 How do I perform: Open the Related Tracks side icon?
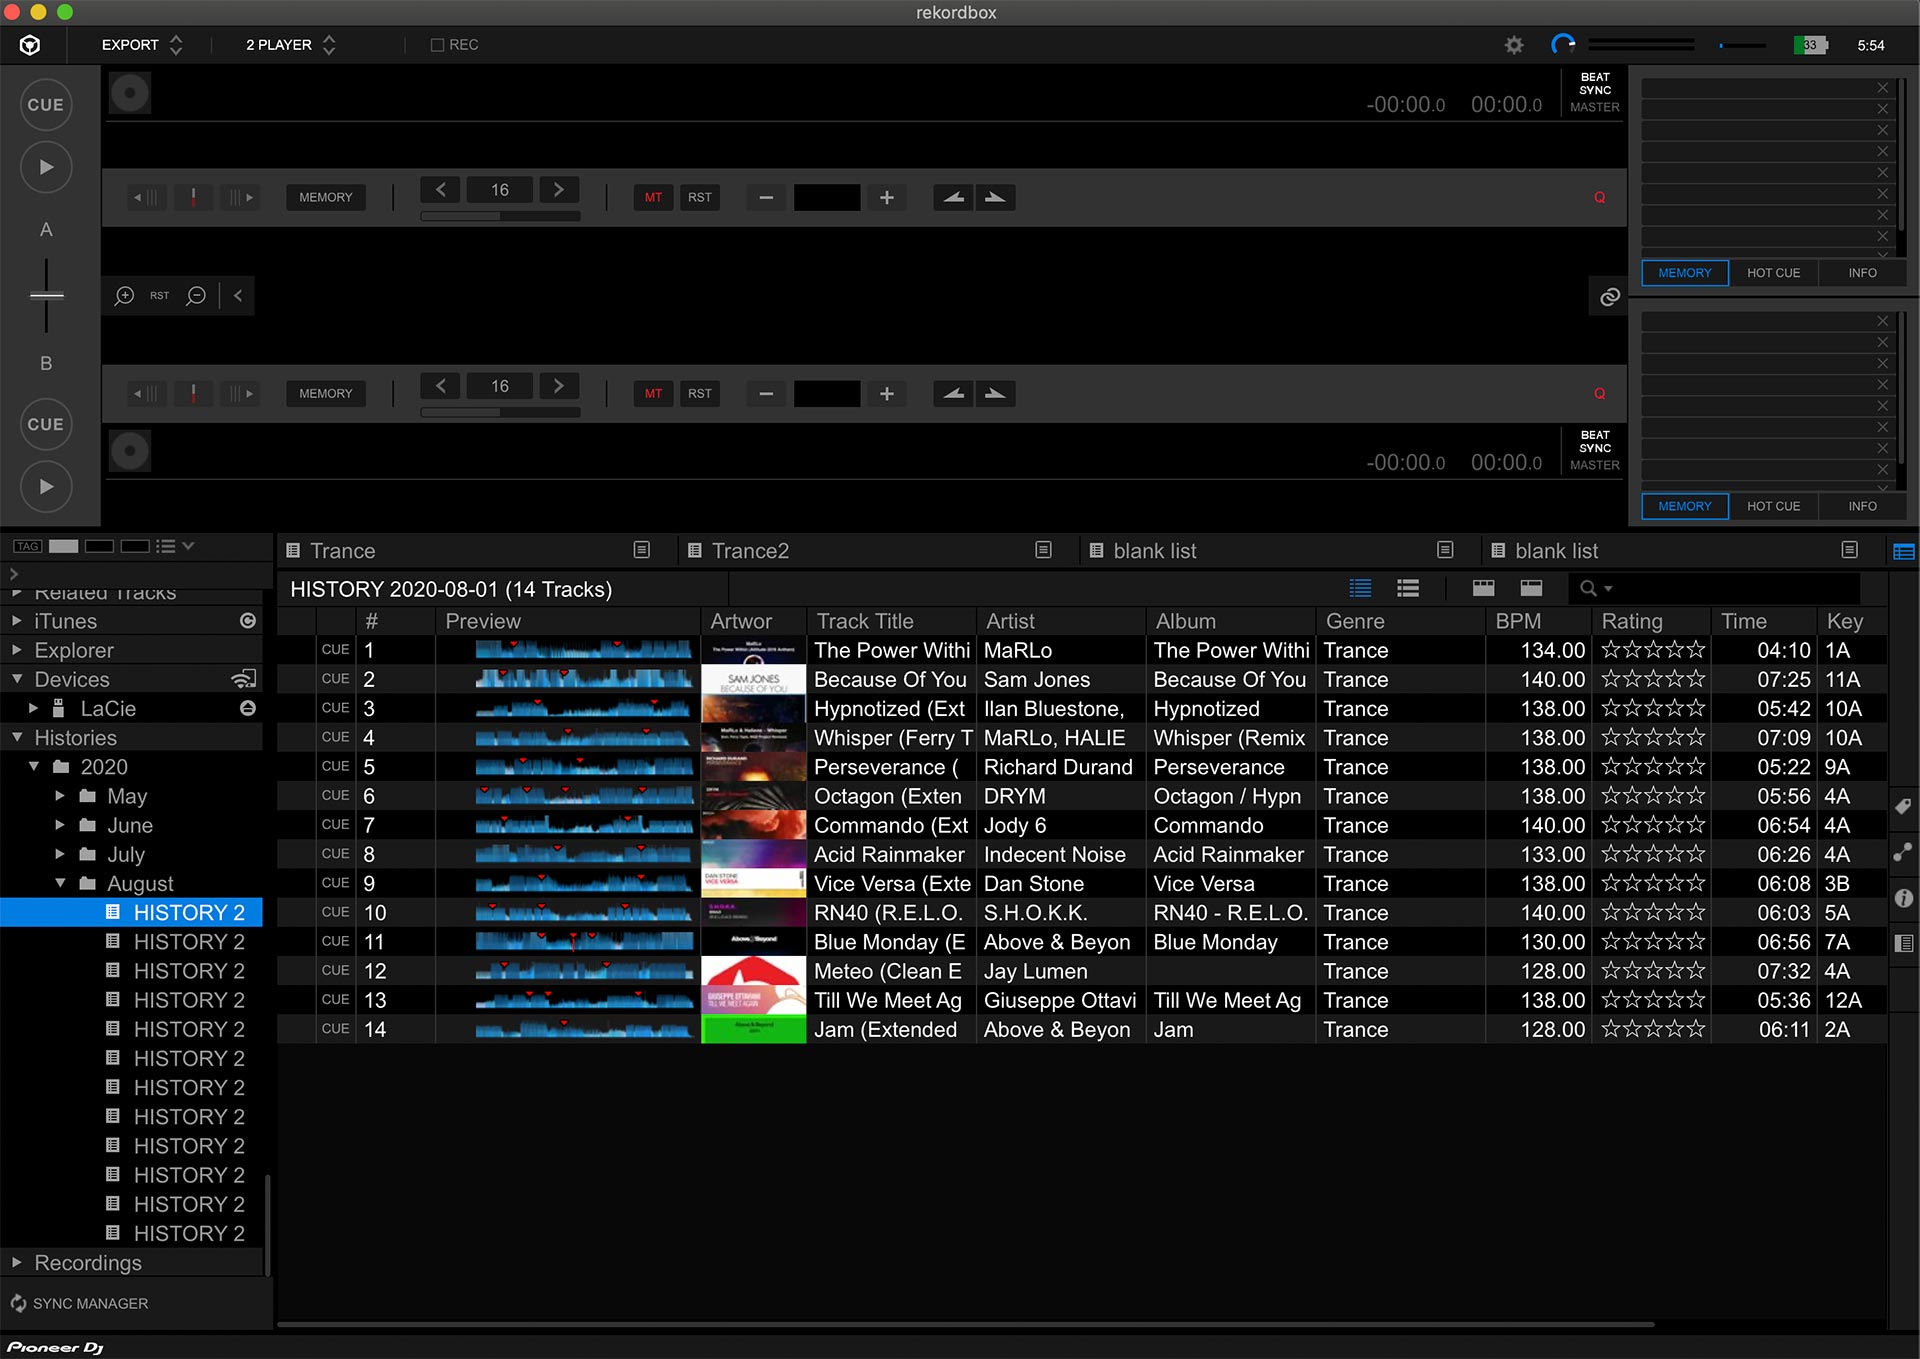tap(1903, 852)
